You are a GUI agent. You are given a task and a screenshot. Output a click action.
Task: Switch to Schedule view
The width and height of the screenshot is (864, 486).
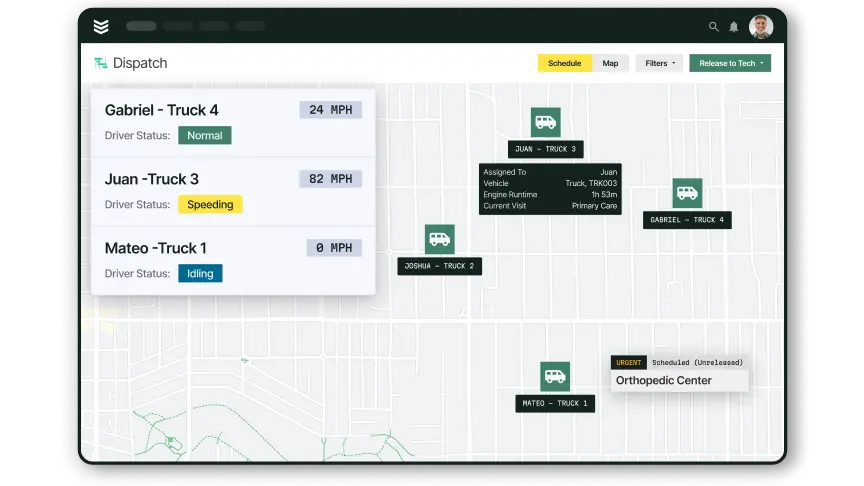(565, 63)
